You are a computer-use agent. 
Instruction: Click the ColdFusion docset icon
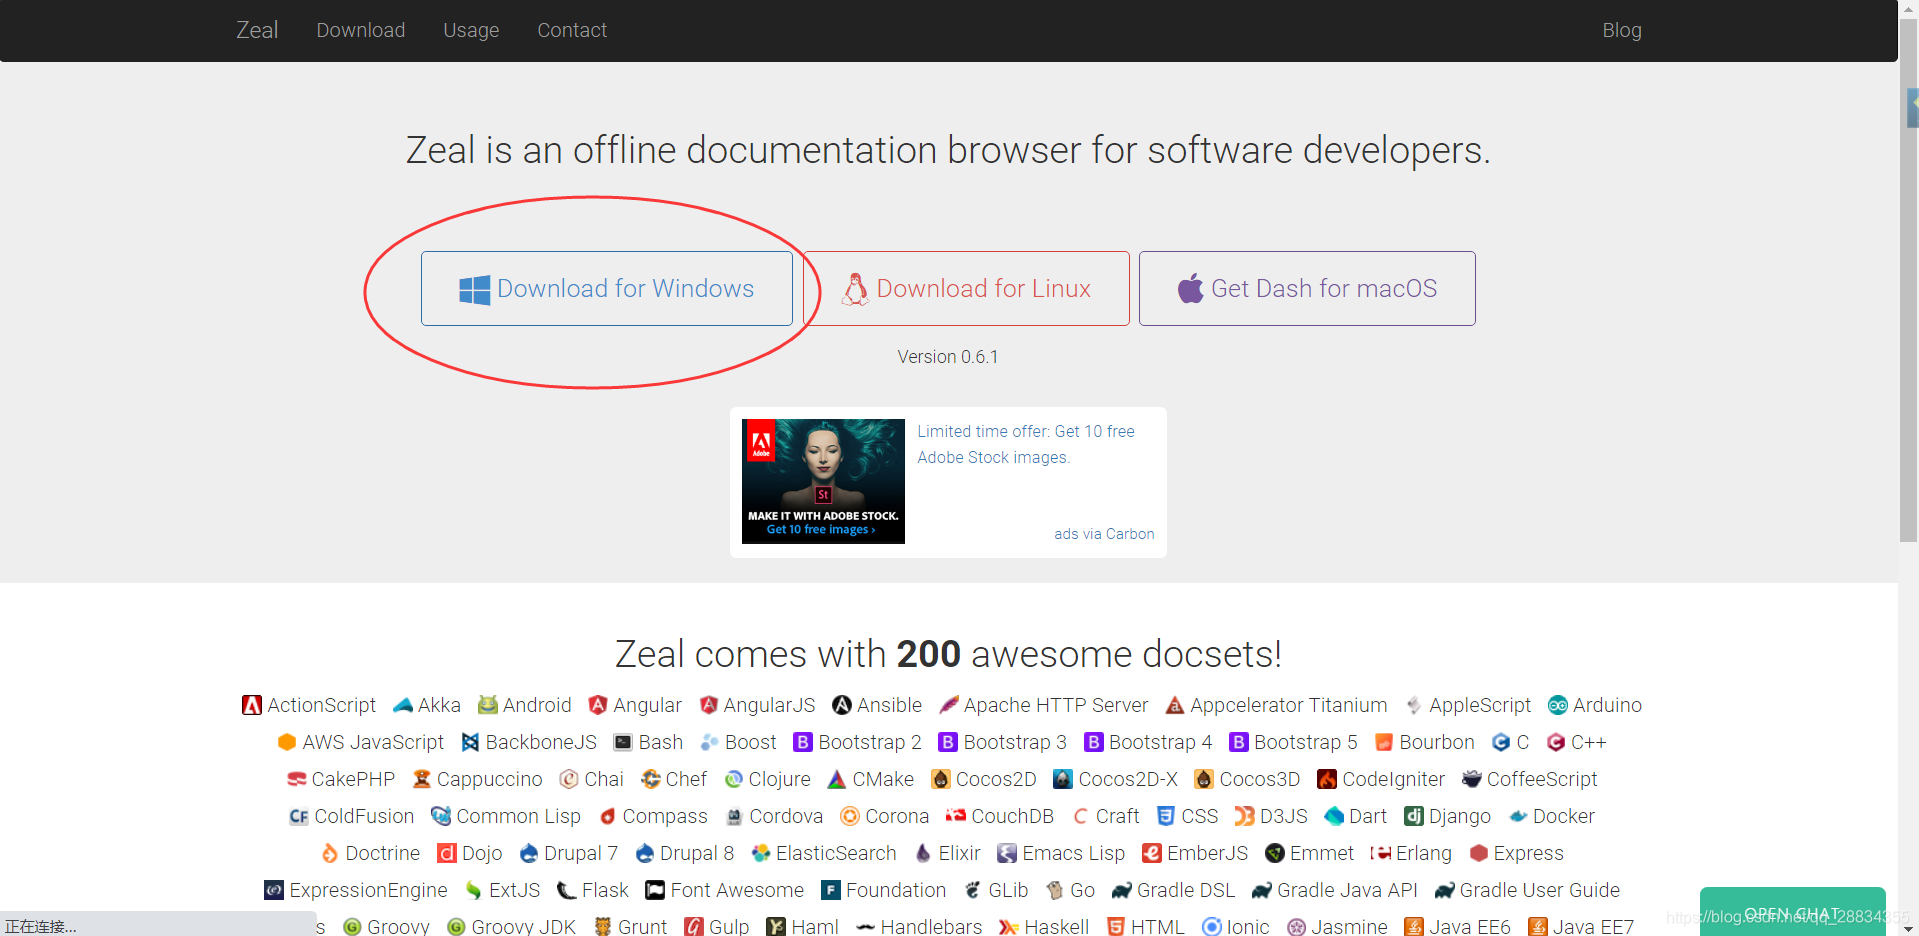point(299,816)
